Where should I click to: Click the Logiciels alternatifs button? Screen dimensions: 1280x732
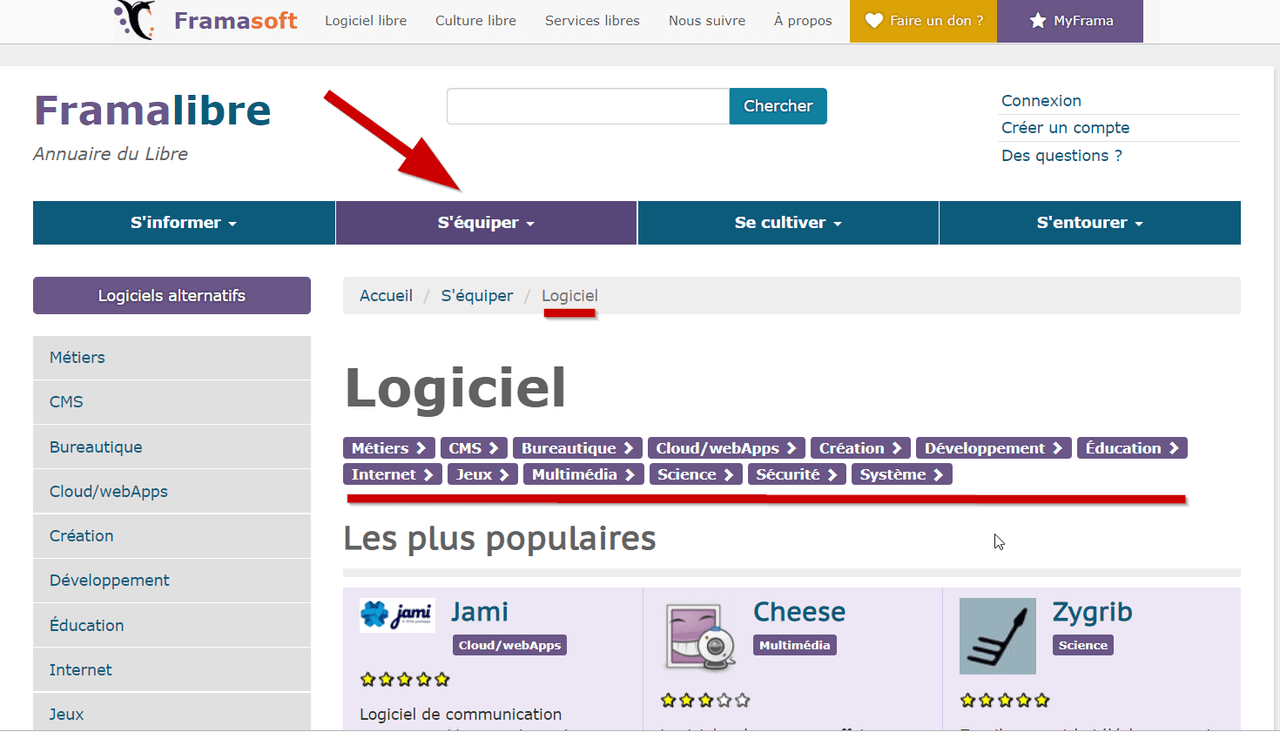point(172,296)
